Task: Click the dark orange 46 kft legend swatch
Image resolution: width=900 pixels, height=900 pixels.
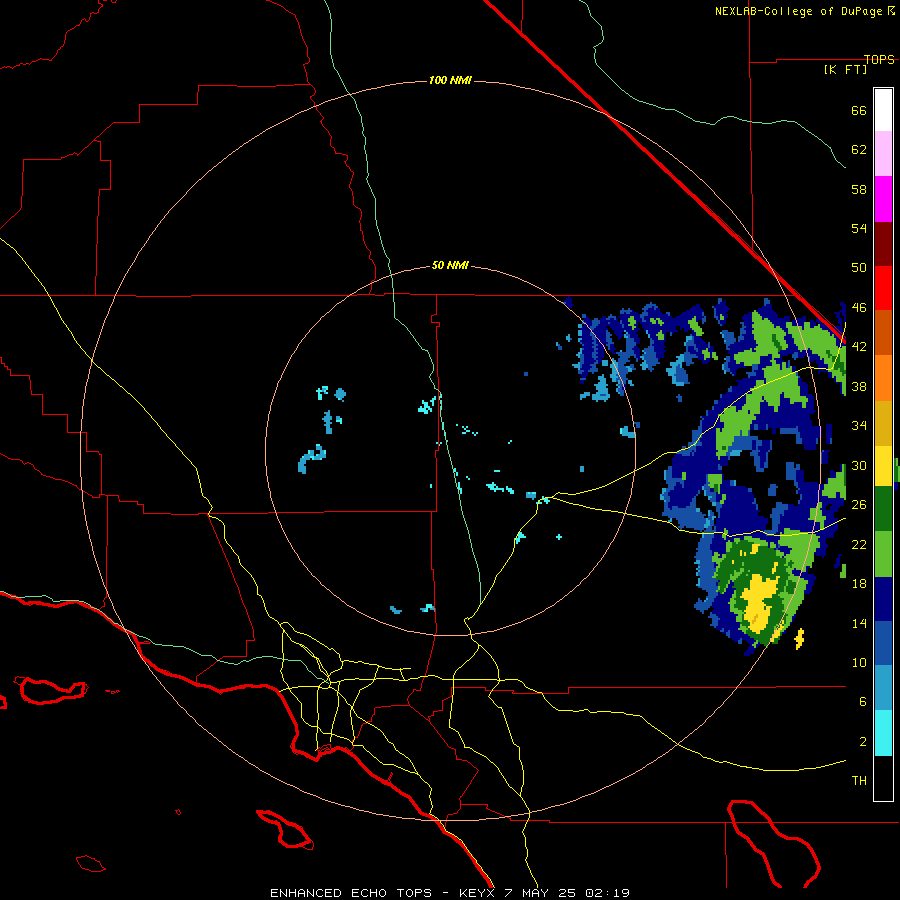Action: [883, 333]
